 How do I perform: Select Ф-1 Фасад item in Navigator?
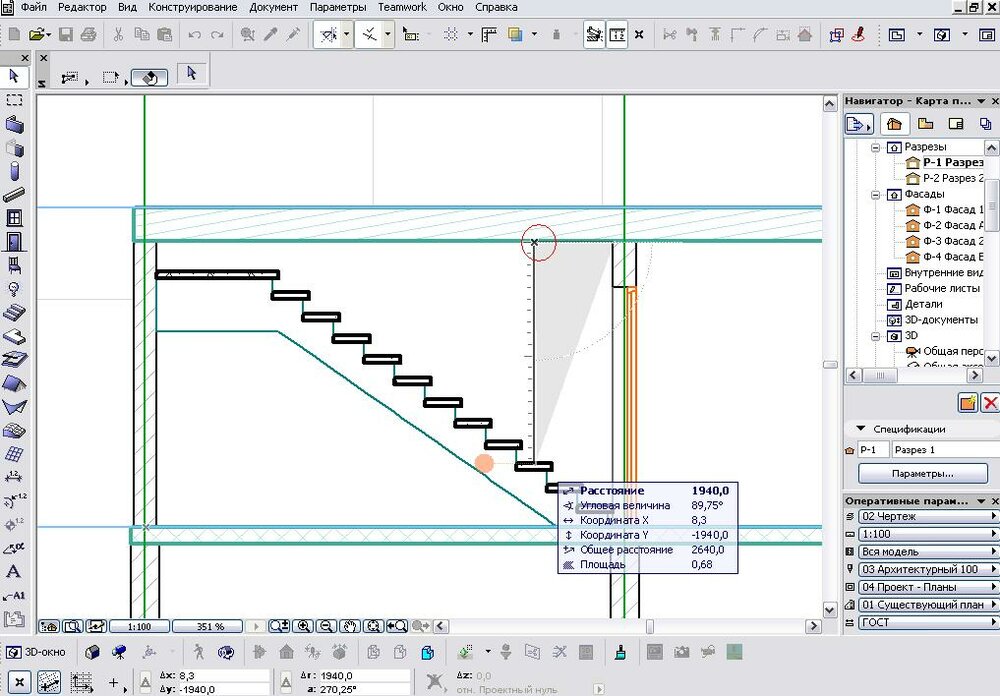pyautogui.click(x=953, y=210)
